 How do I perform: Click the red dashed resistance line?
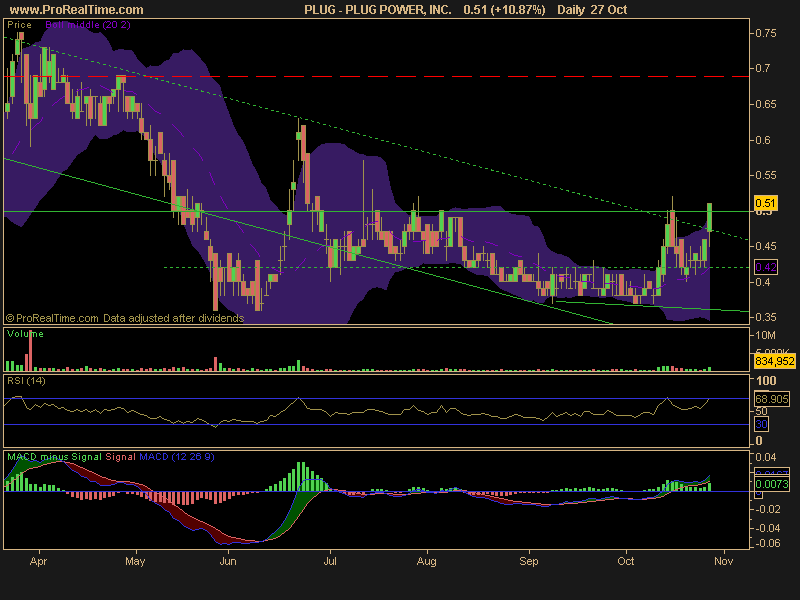pyautogui.click(x=377, y=77)
